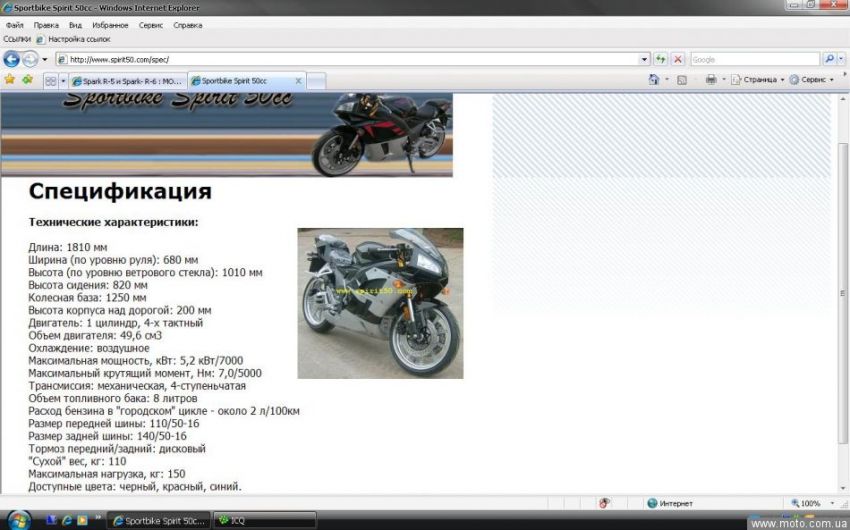
Task: Show more toolbar commands chevron
Action: (845, 75)
